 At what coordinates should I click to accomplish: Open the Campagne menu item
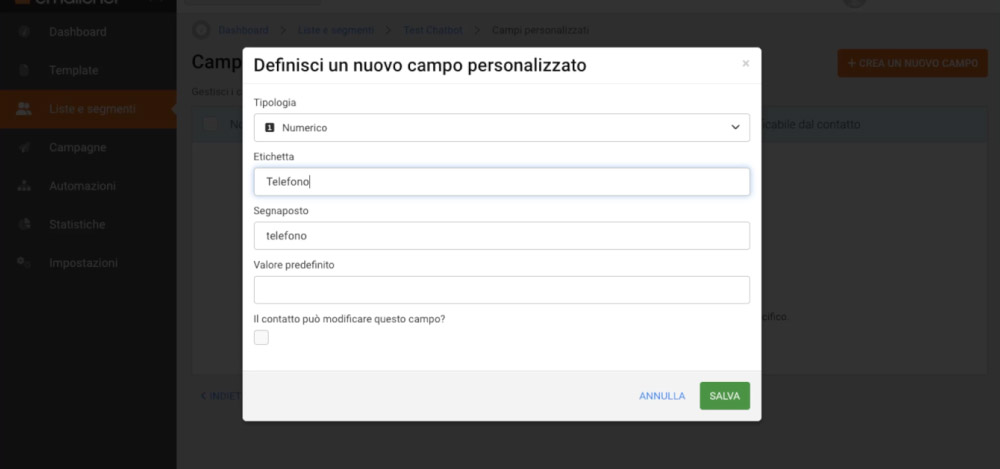point(77,147)
